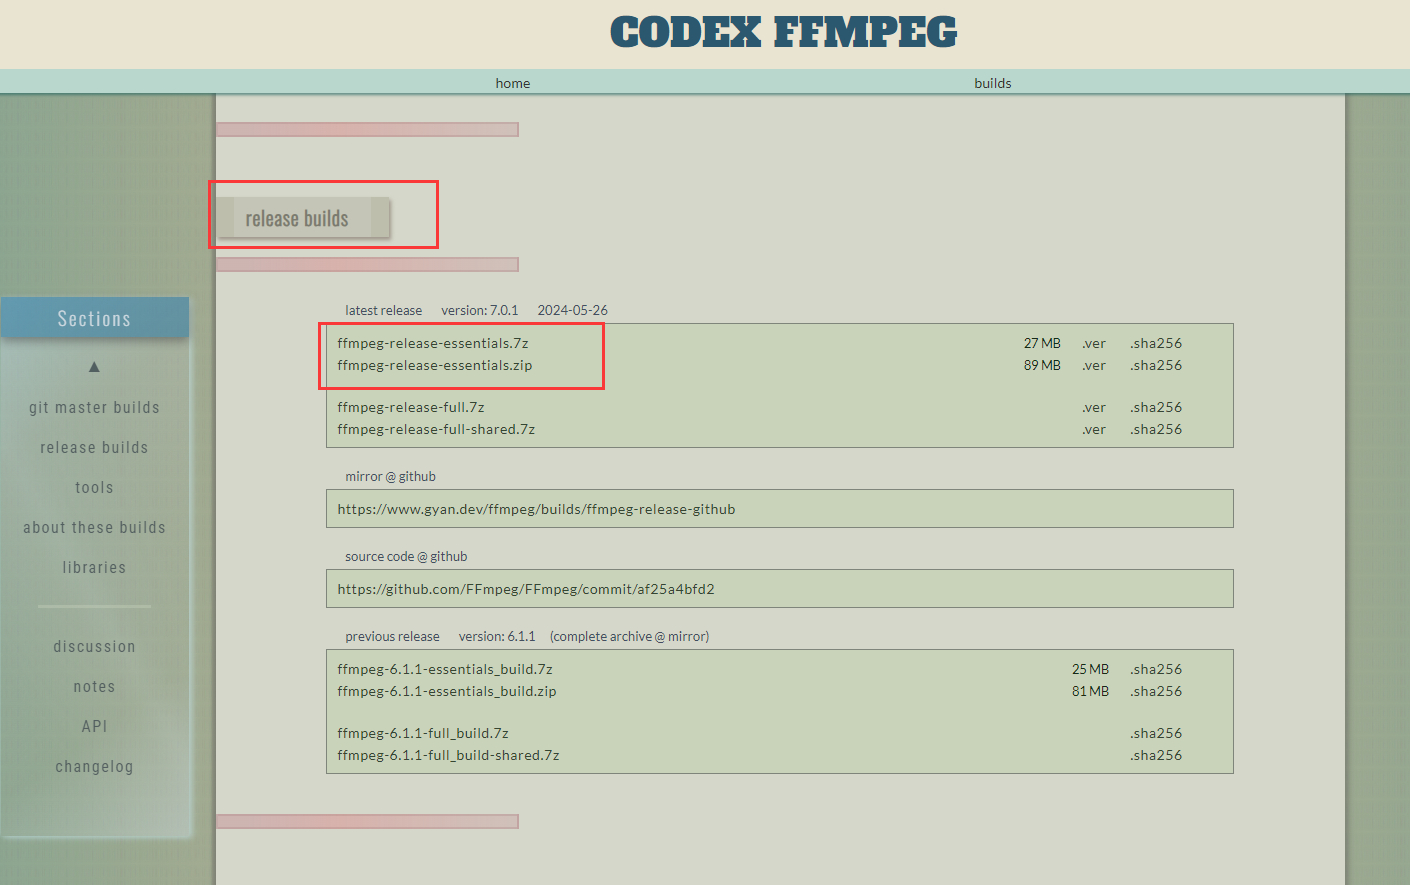Open .sha256 for 6.1.1-full_build.7z
Viewport: 1410px width, 885px height.
(x=1156, y=733)
